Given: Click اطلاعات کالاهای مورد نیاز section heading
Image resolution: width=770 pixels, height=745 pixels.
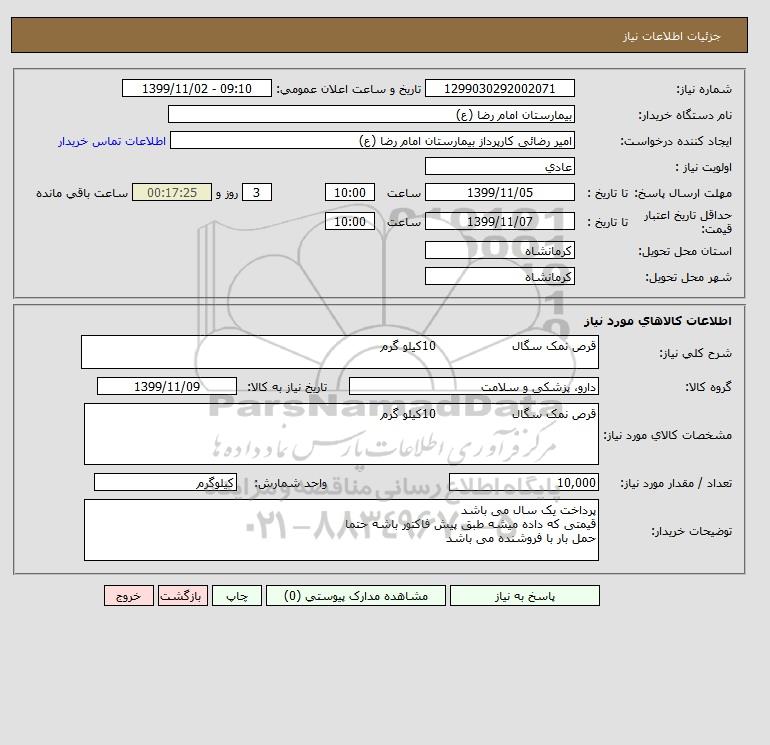Looking at the screenshot, I should point(658,321).
